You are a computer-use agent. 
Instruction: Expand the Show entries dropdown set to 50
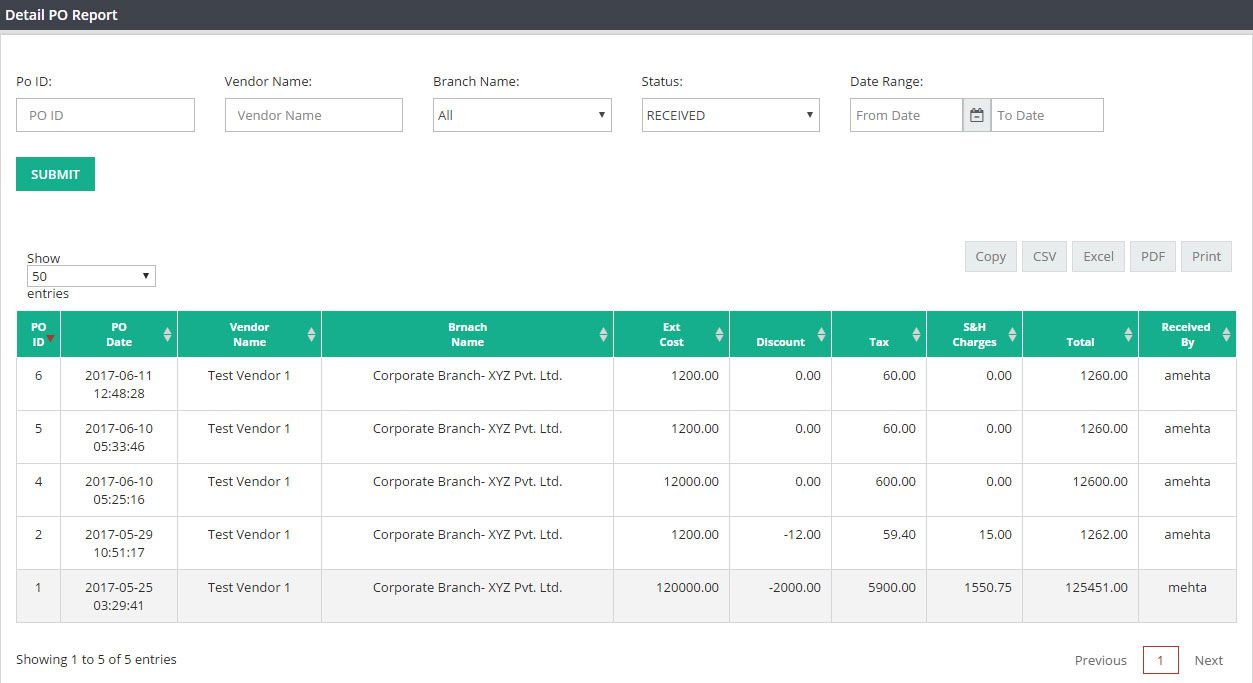(91, 276)
